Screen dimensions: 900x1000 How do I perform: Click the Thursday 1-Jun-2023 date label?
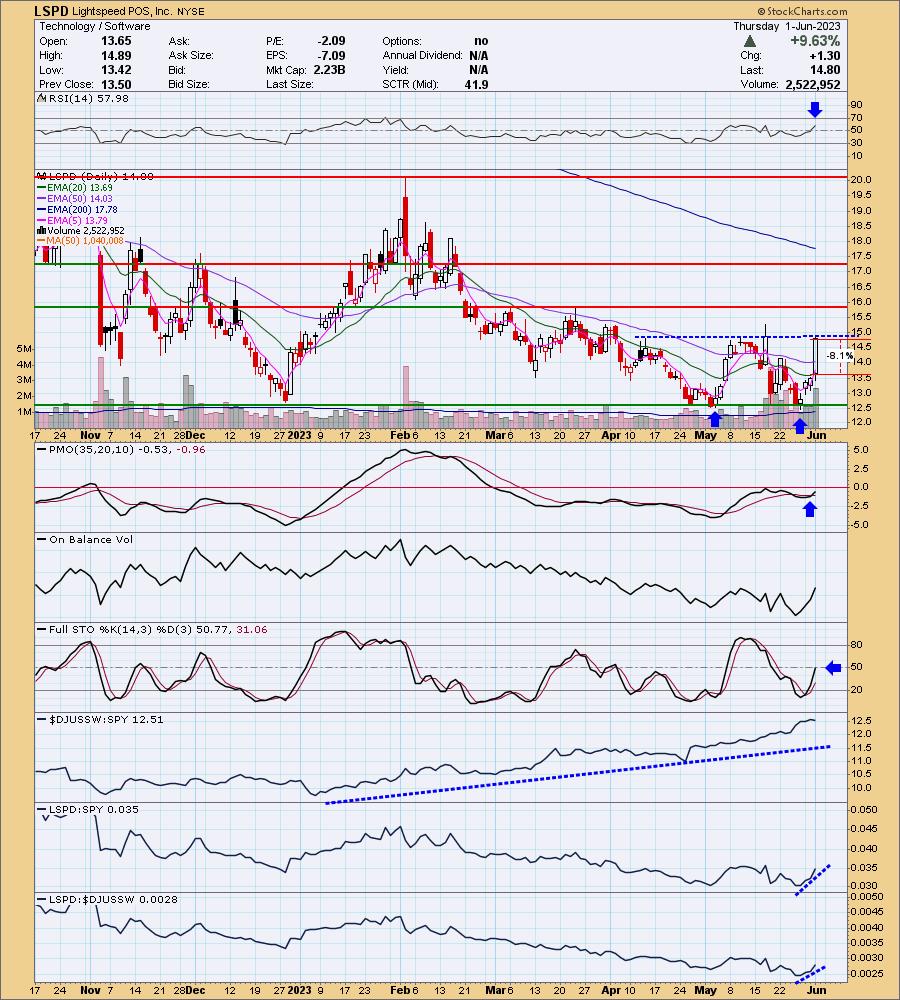(x=786, y=26)
